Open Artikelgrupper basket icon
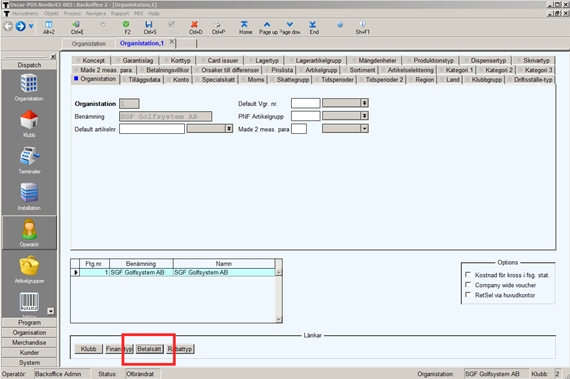This screenshot has width=570, height=379. [29, 266]
